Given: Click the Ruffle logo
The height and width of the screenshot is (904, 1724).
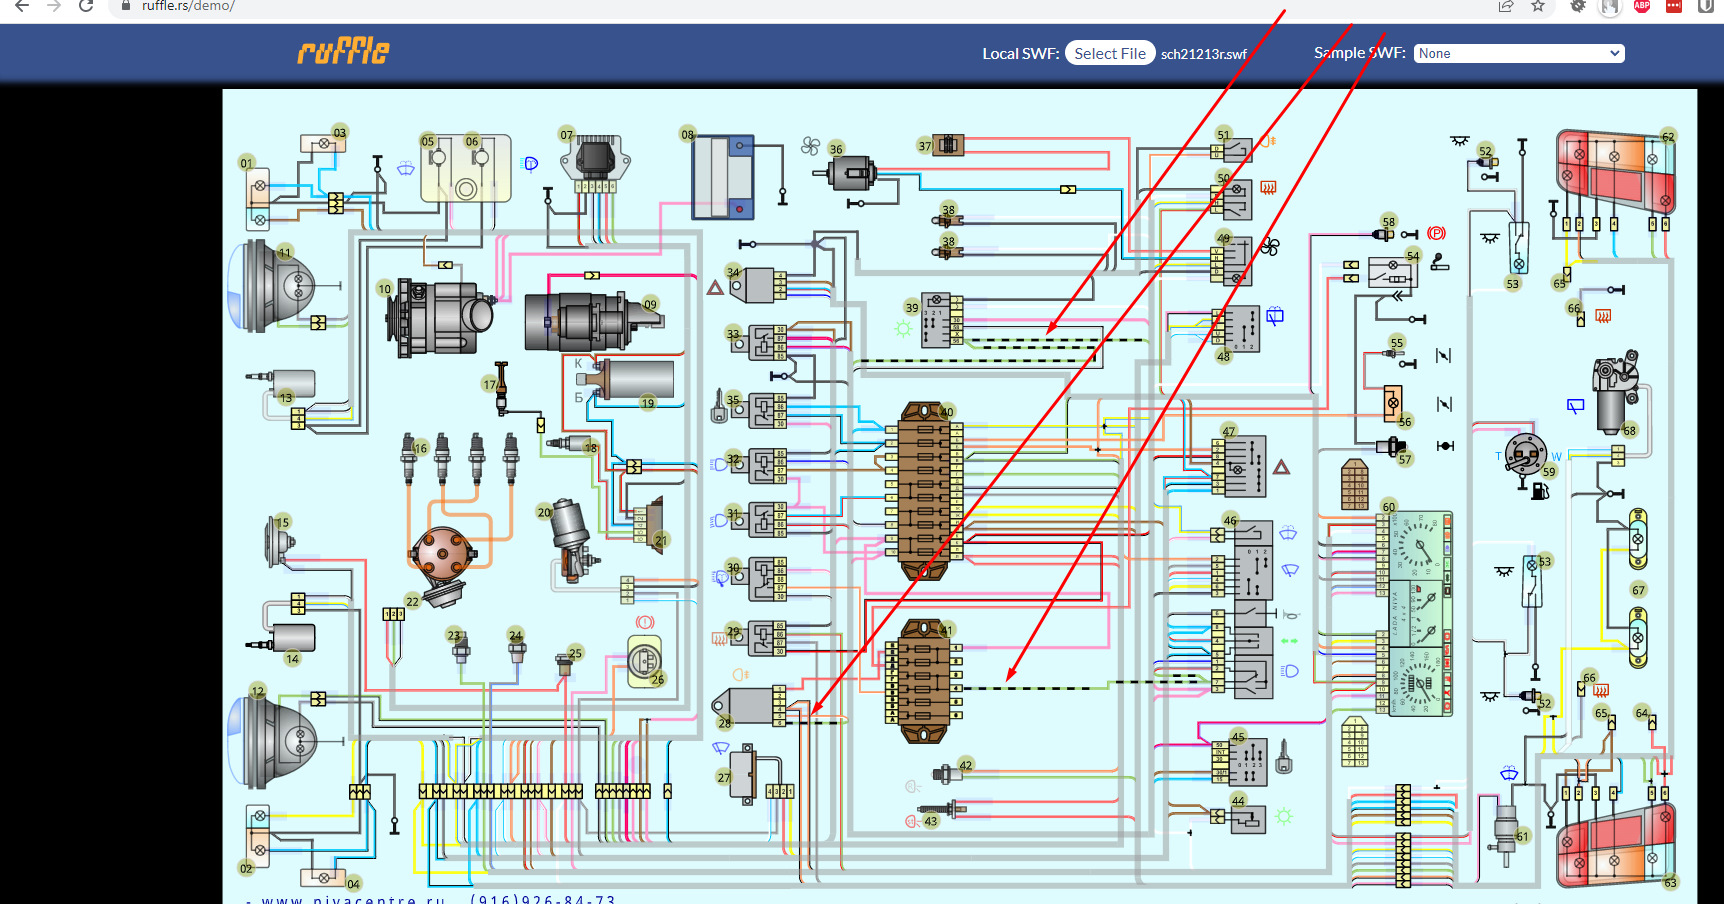Looking at the screenshot, I should tap(343, 51).
